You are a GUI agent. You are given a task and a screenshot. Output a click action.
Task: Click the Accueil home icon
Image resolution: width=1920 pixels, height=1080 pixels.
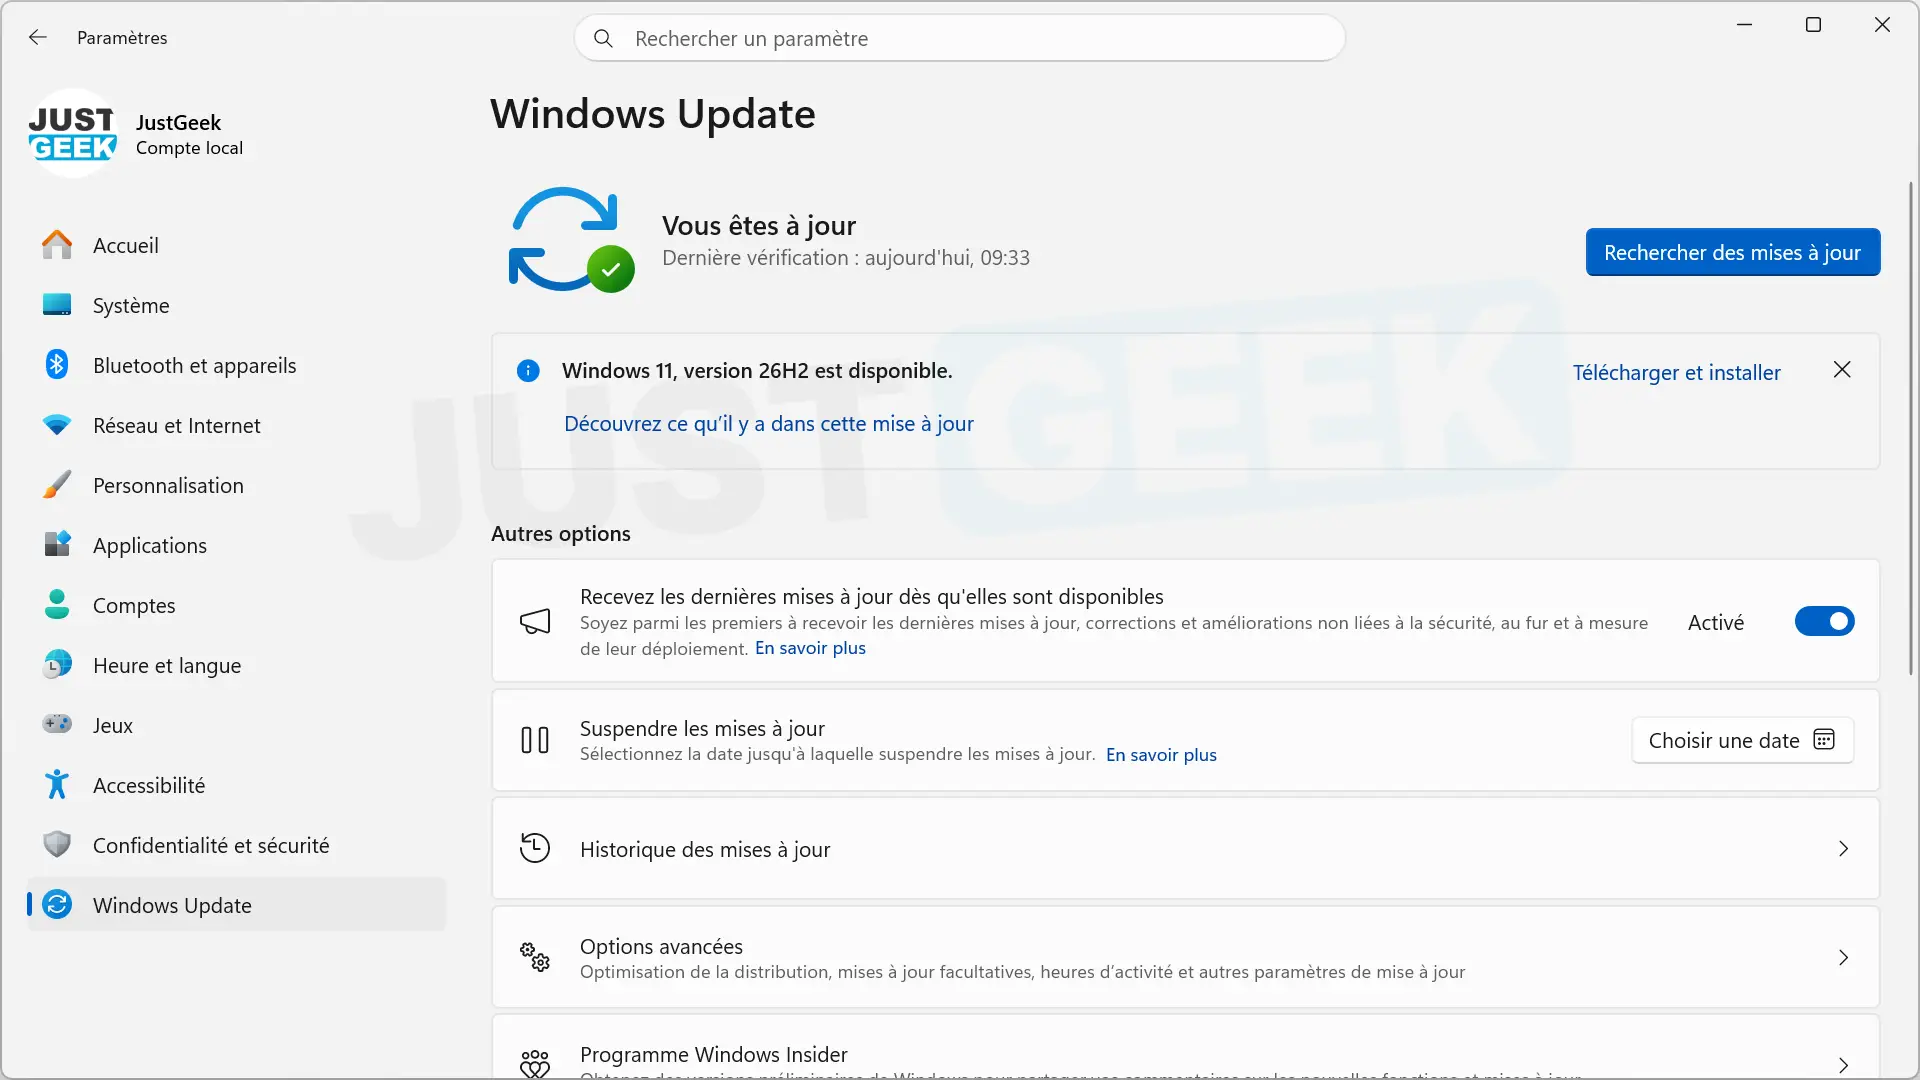click(x=57, y=245)
